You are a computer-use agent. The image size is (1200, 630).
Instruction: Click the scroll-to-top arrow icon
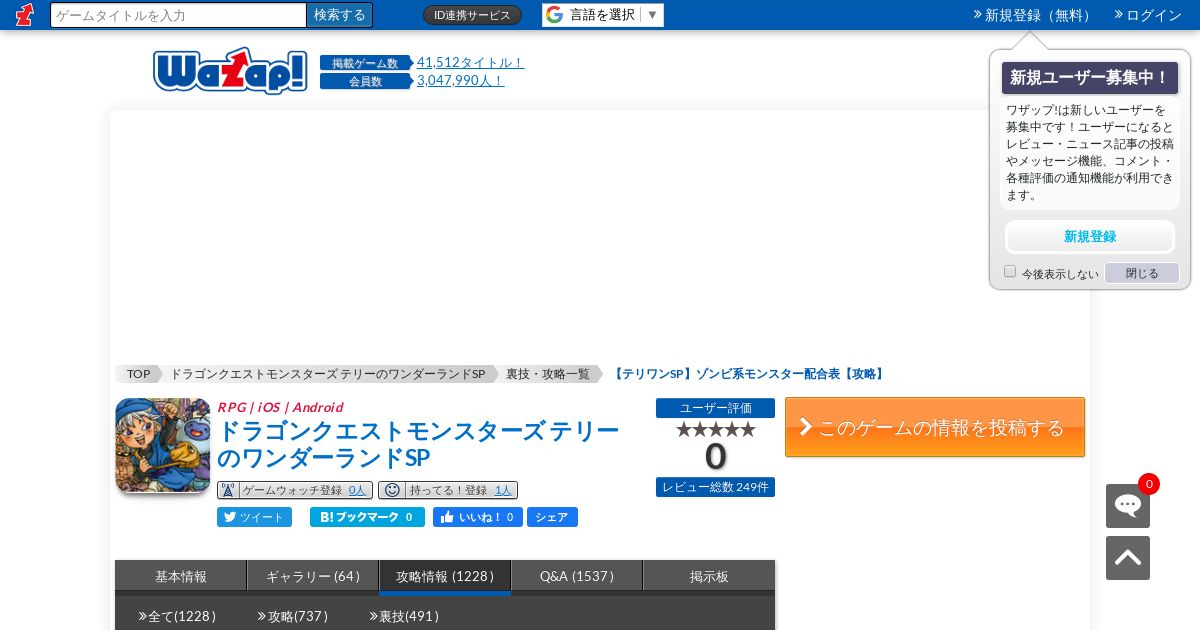[x=1128, y=558]
